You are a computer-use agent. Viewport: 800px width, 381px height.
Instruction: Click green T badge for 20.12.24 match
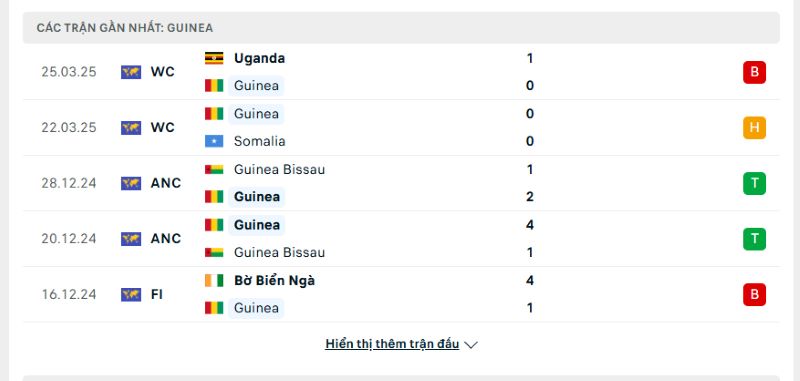(754, 239)
